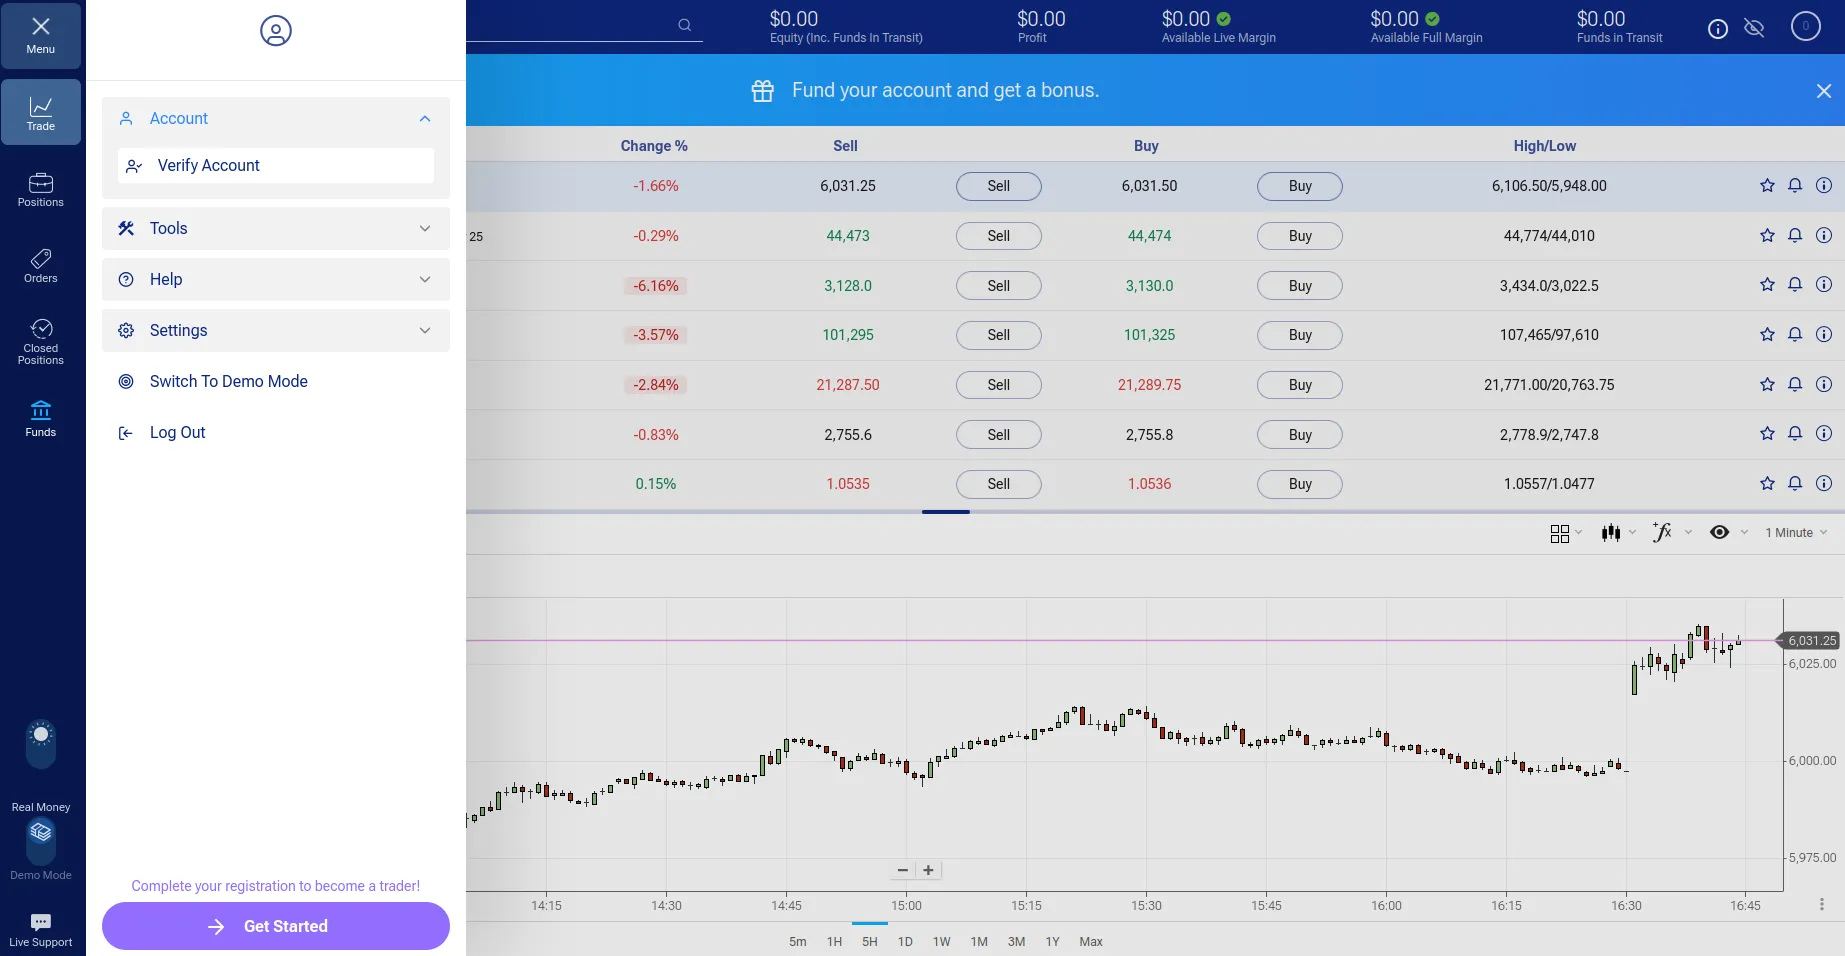Click the user profile avatar icon
The width and height of the screenshot is (1845, 956).
276,31
